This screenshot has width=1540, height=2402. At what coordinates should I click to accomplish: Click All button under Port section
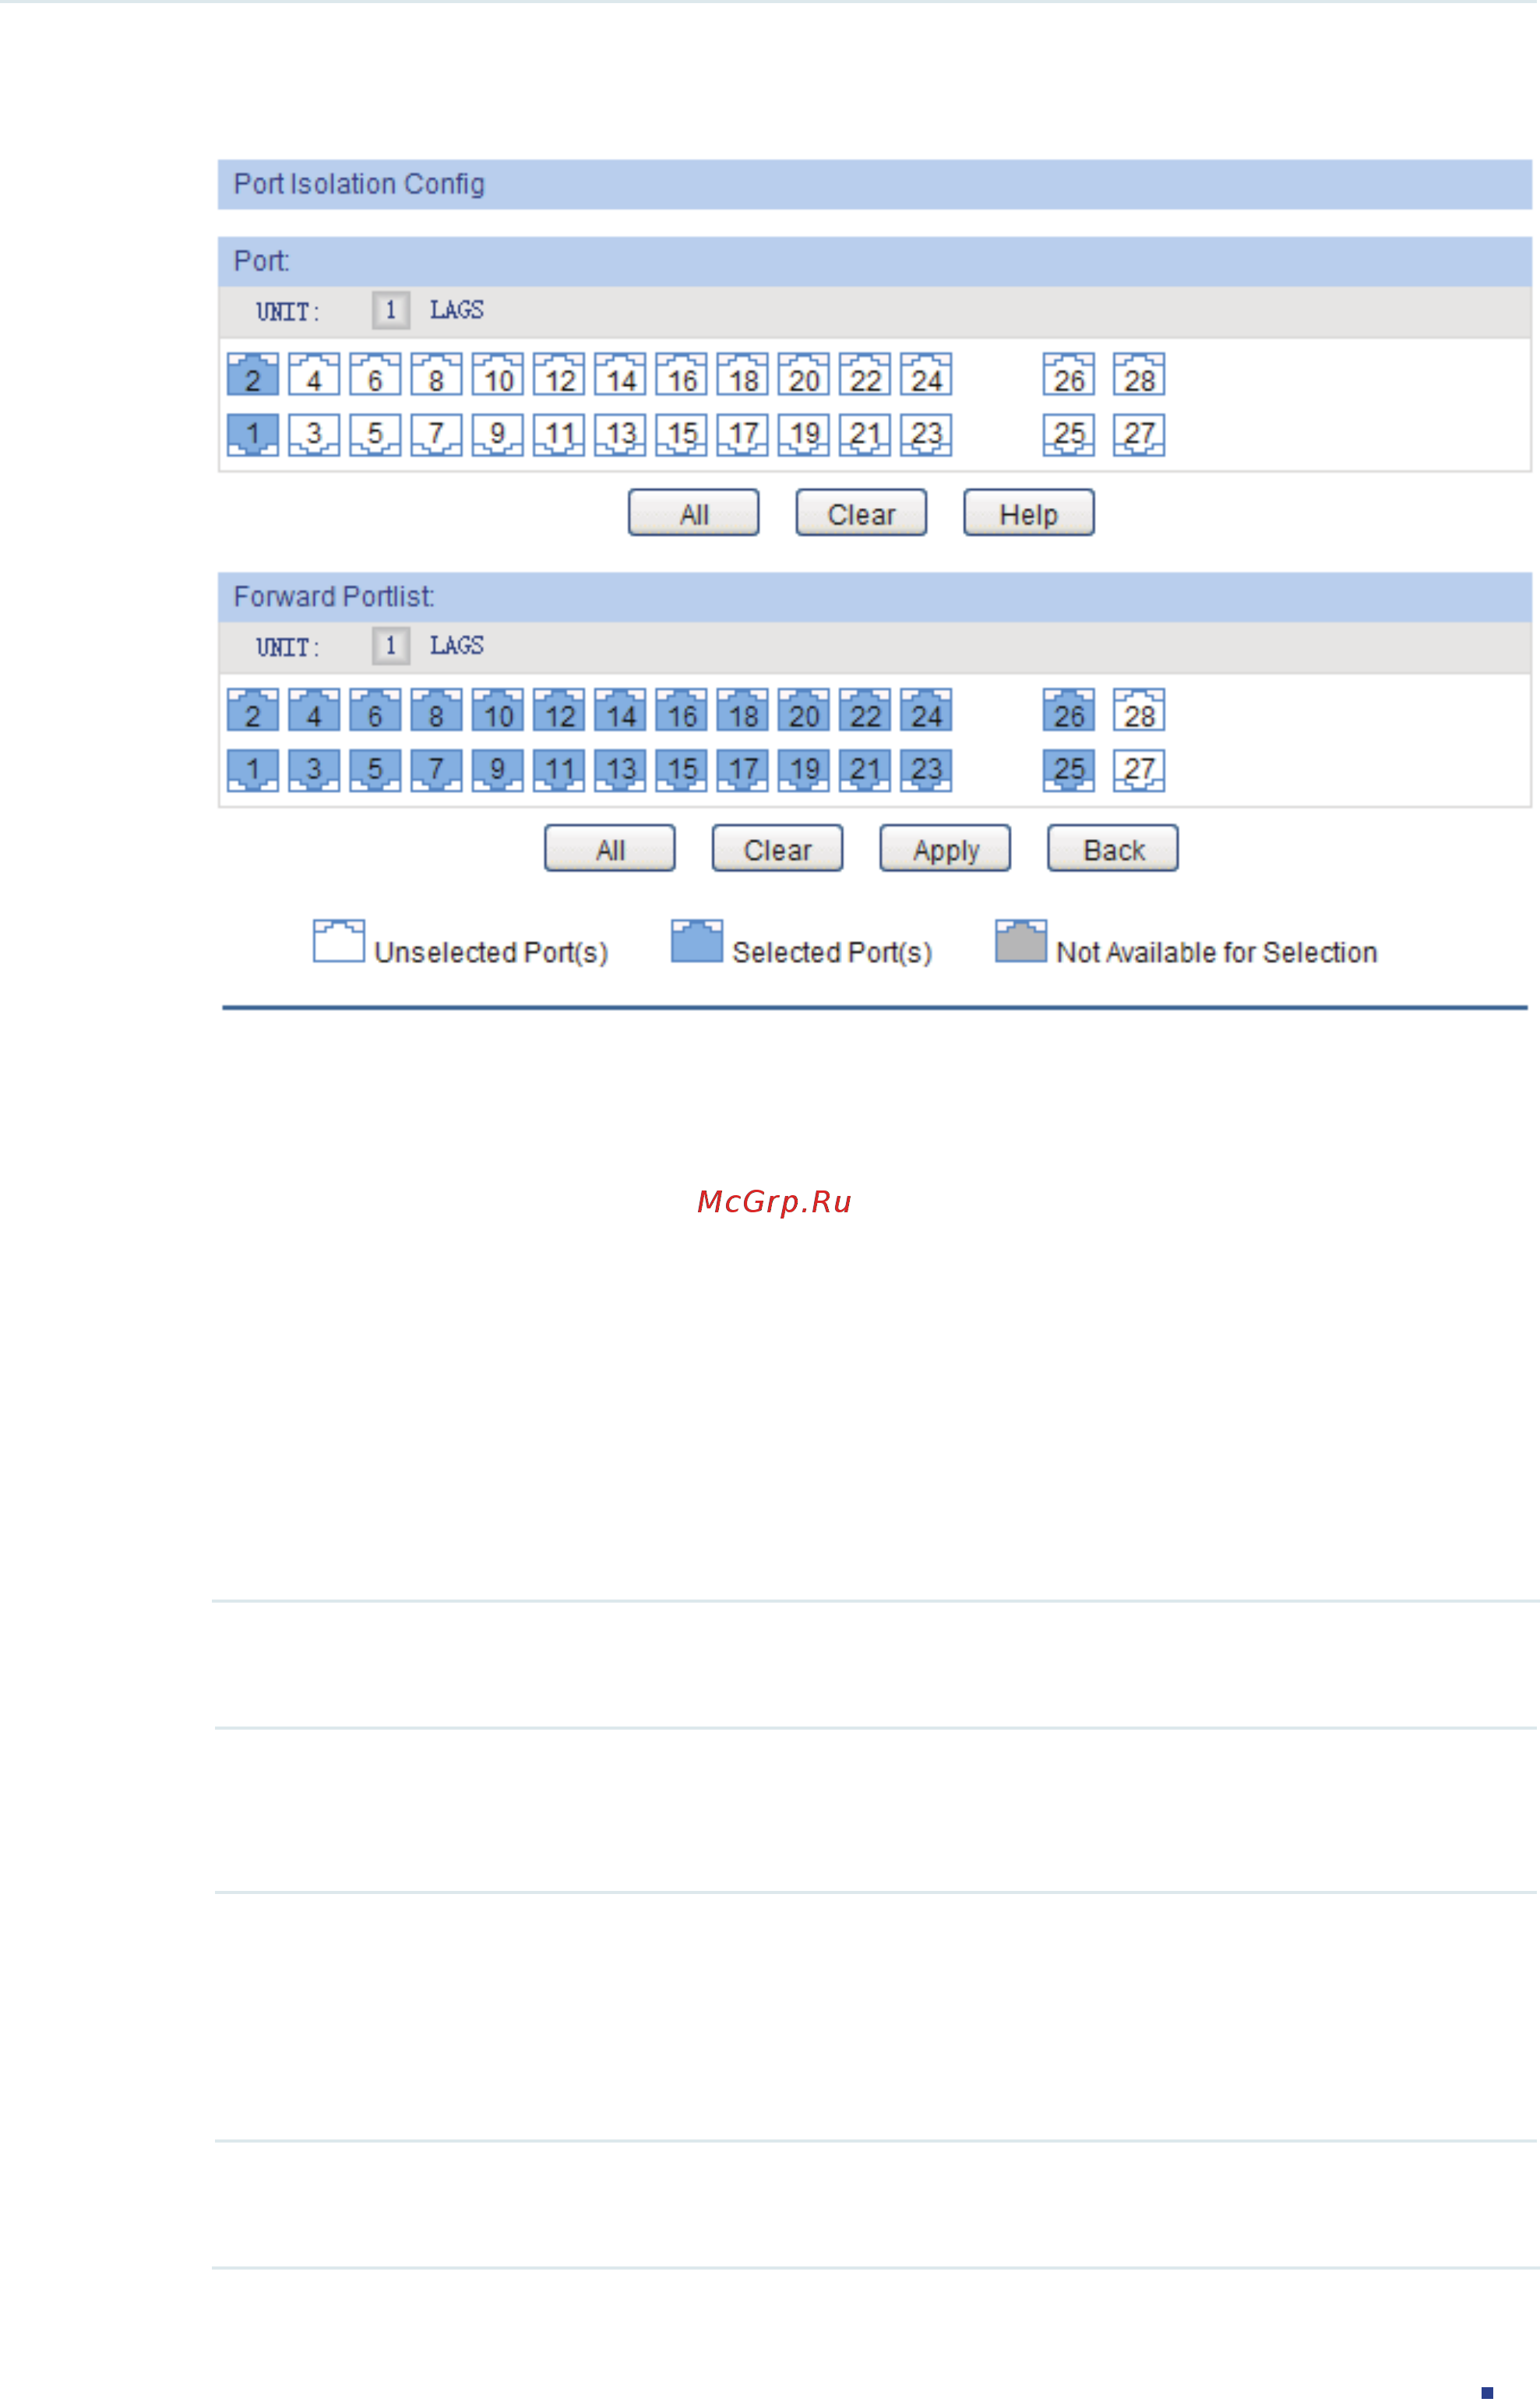(x=693, y=513)
